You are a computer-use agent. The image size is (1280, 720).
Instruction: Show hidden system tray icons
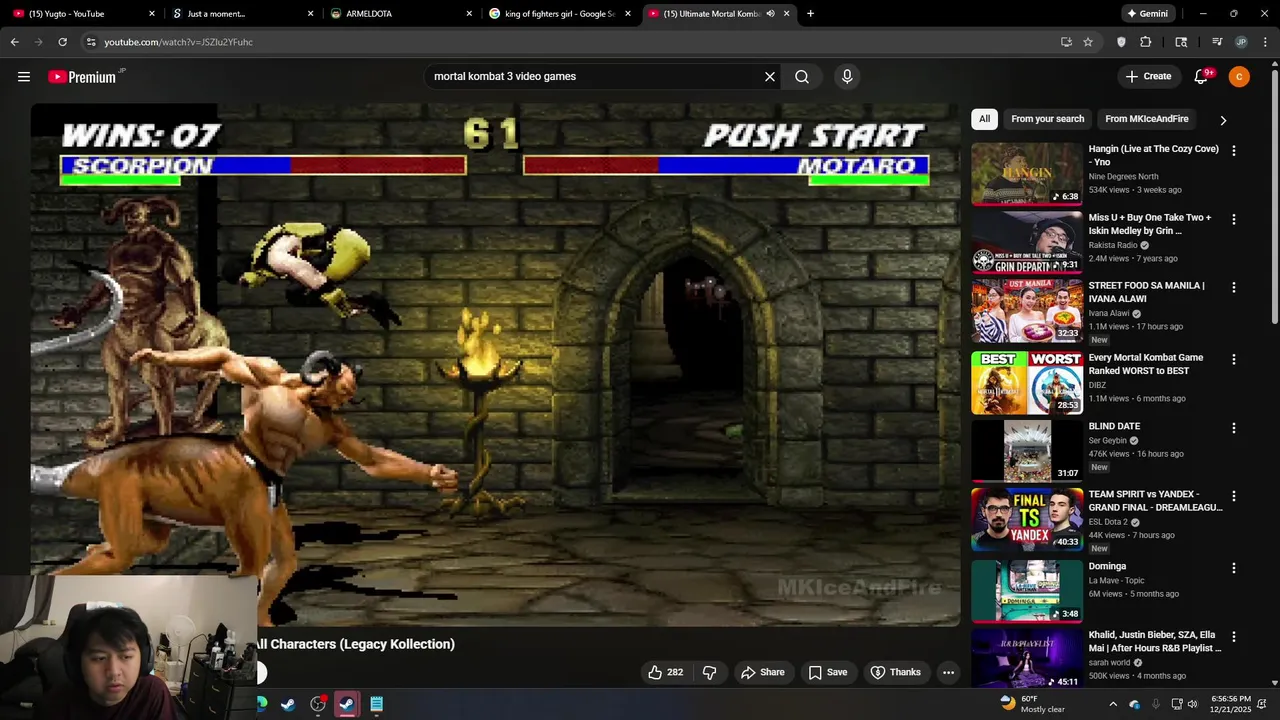tap(1113, 704)
